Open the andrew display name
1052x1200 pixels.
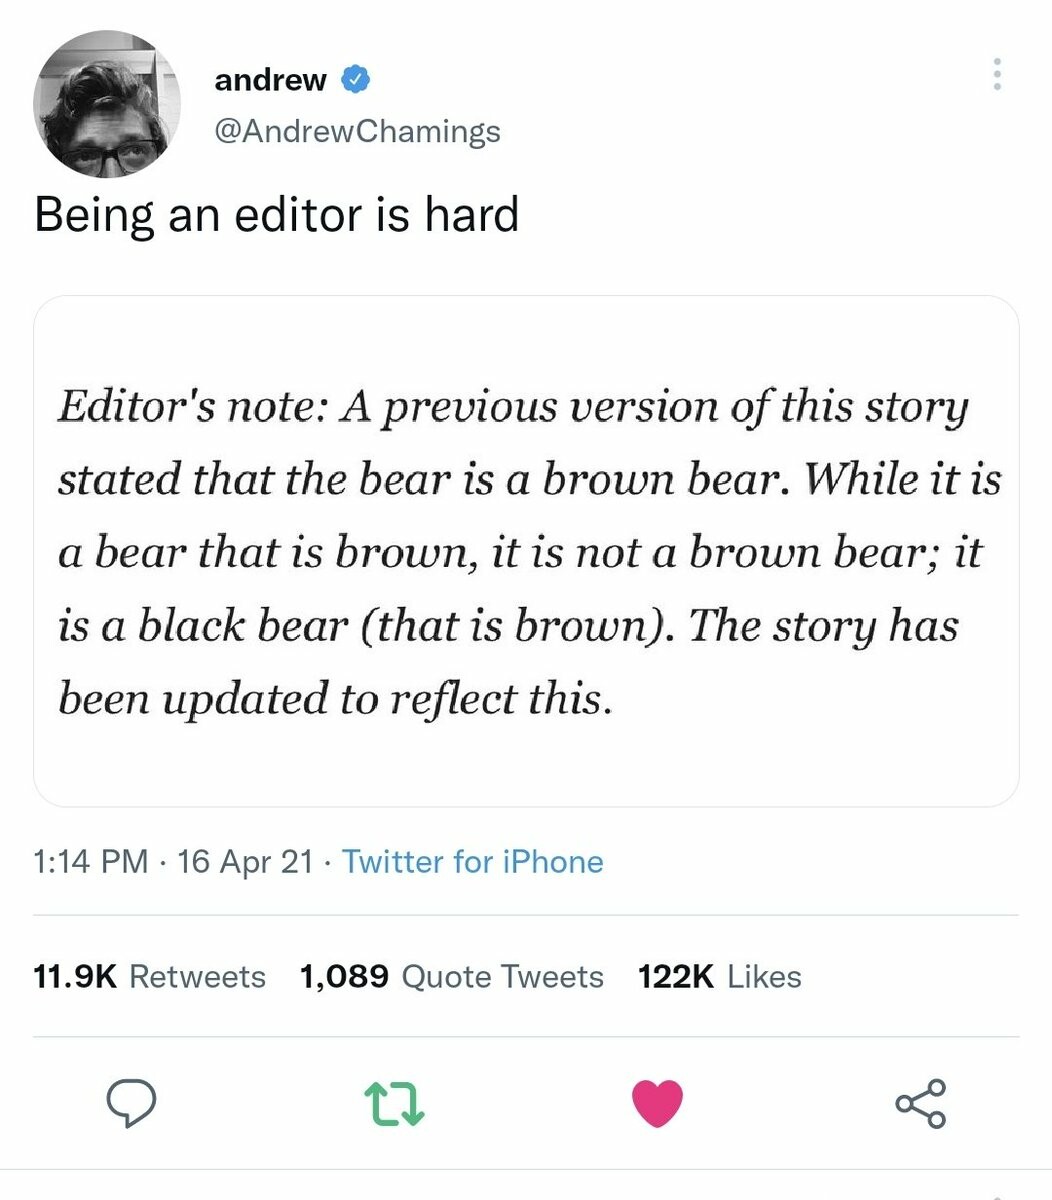point(270,80)
